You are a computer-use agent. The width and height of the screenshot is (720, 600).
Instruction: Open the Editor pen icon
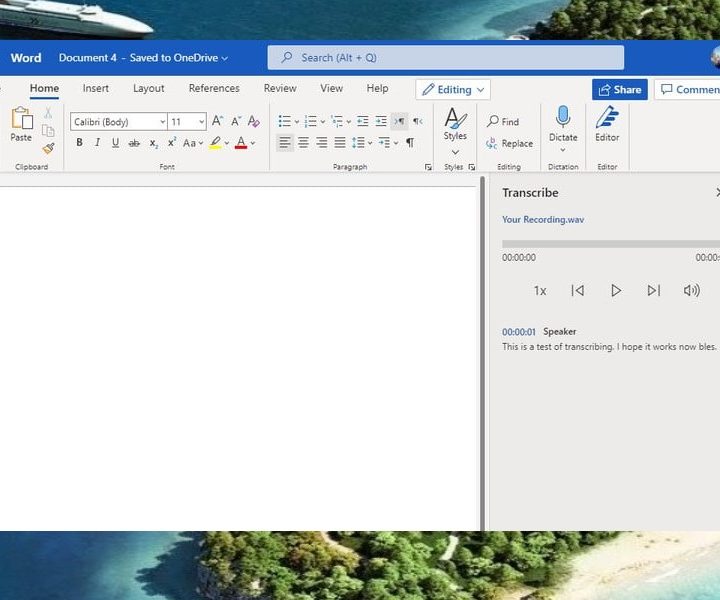(x=607, y=117)
